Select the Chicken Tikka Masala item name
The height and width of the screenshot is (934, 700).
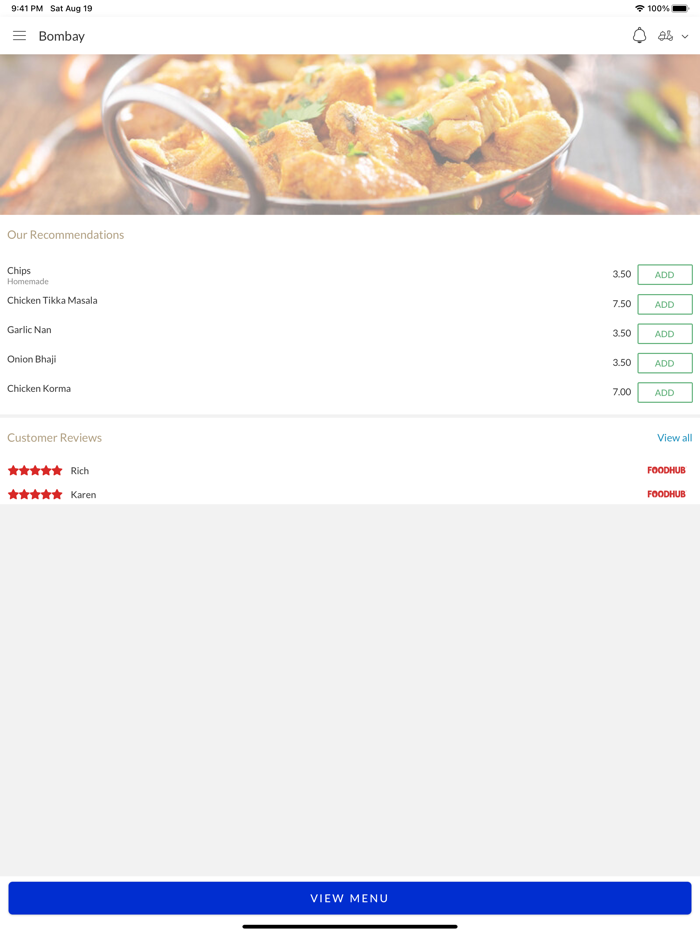point(52,301)
